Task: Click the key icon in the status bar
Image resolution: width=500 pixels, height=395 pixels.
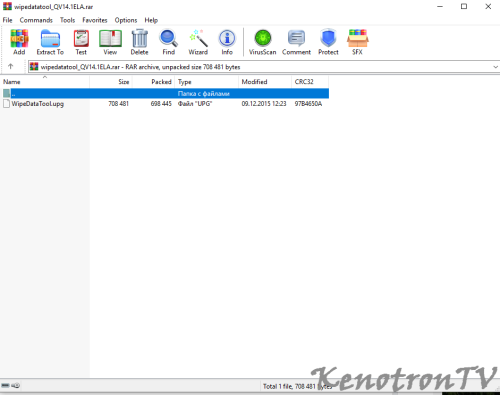Action: click(x=16, y=385)
